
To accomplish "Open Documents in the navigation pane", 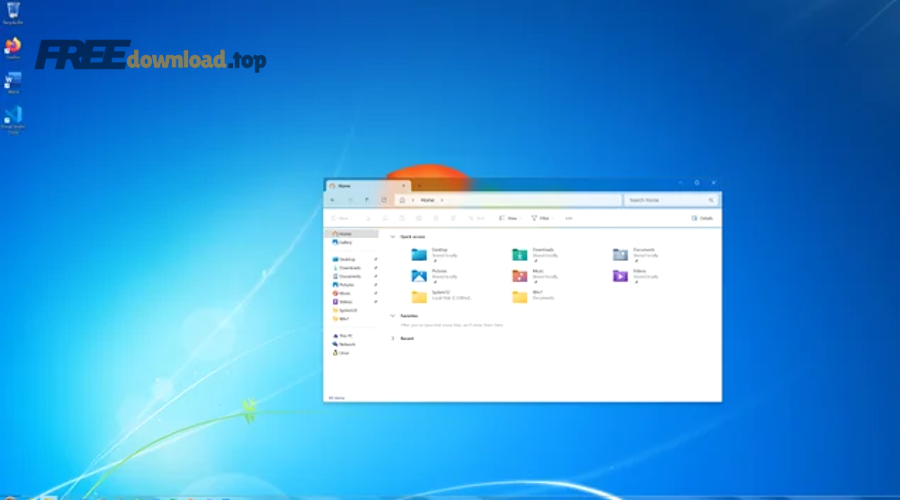I will [x=348, y=276].
